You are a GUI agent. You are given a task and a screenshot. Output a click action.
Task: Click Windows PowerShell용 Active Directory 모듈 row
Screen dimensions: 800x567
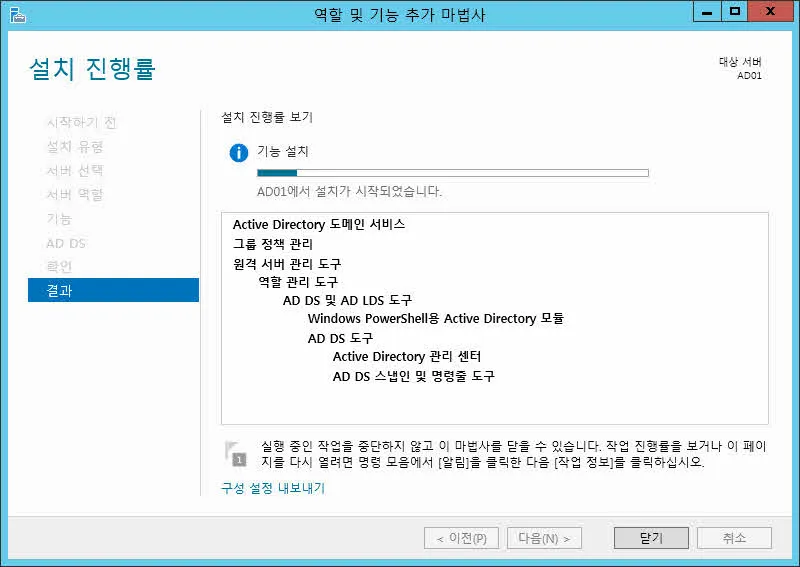point(436,318)
